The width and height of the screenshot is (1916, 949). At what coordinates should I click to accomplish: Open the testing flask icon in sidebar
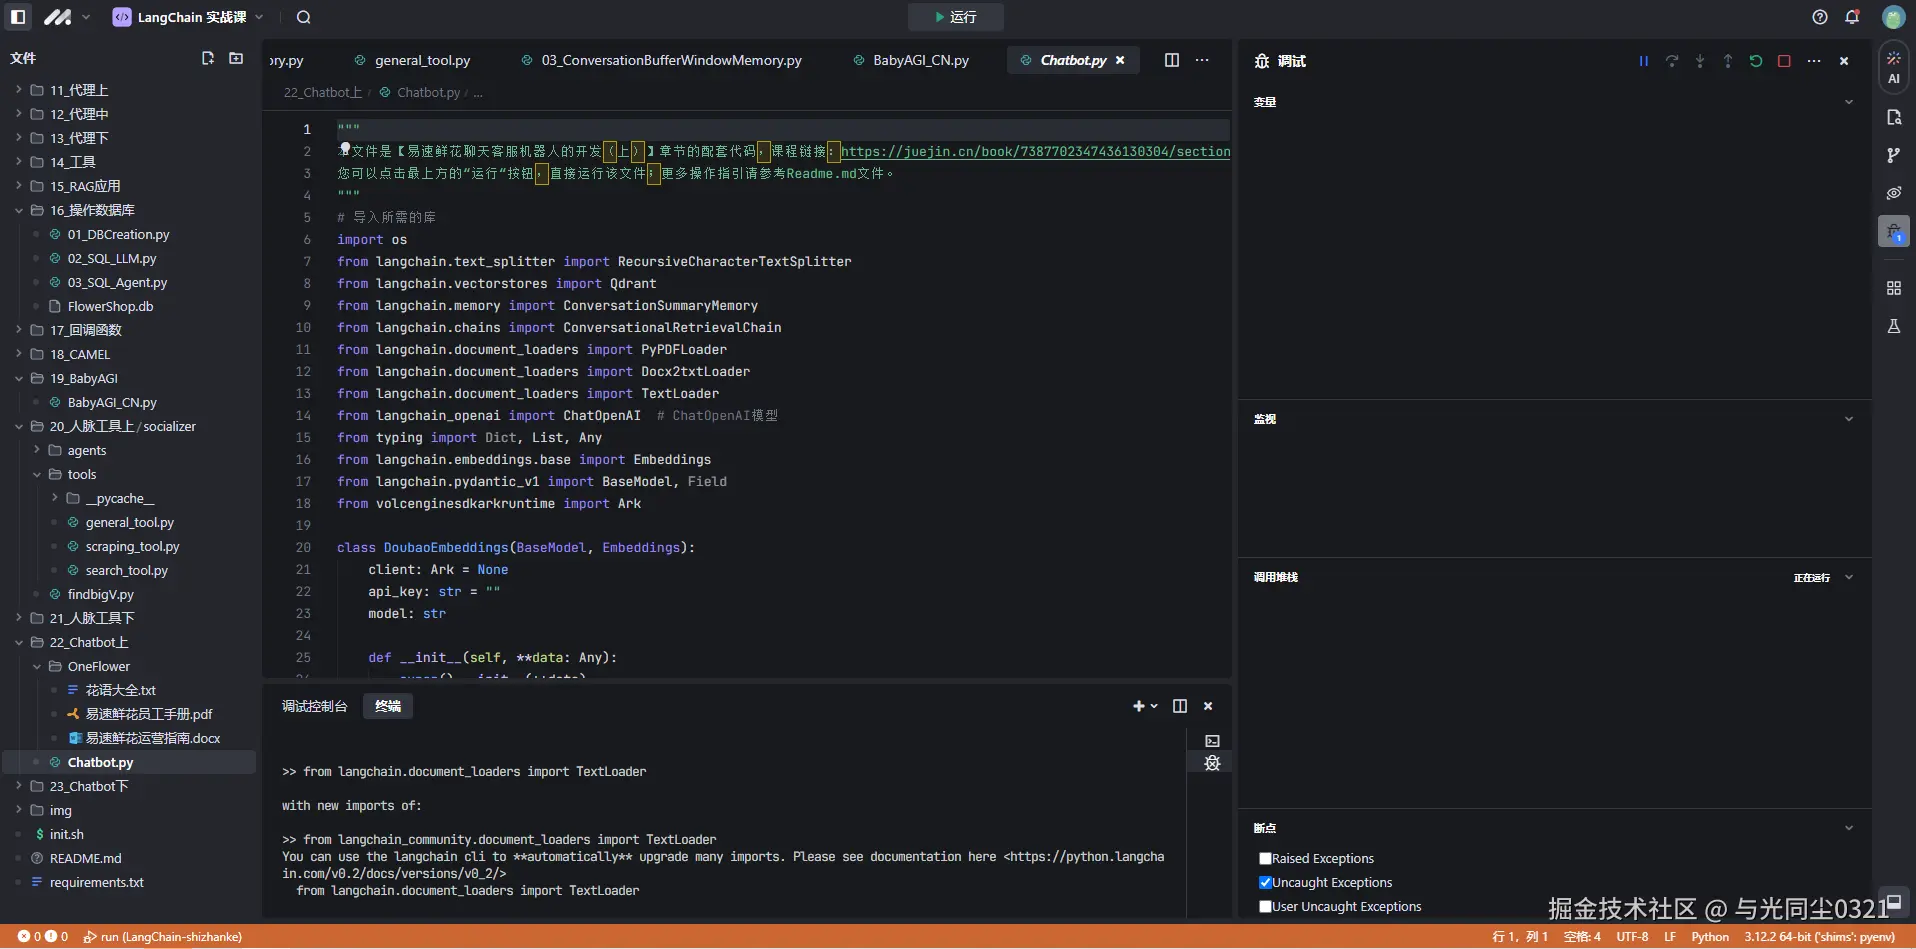(x=1893, y=327)
